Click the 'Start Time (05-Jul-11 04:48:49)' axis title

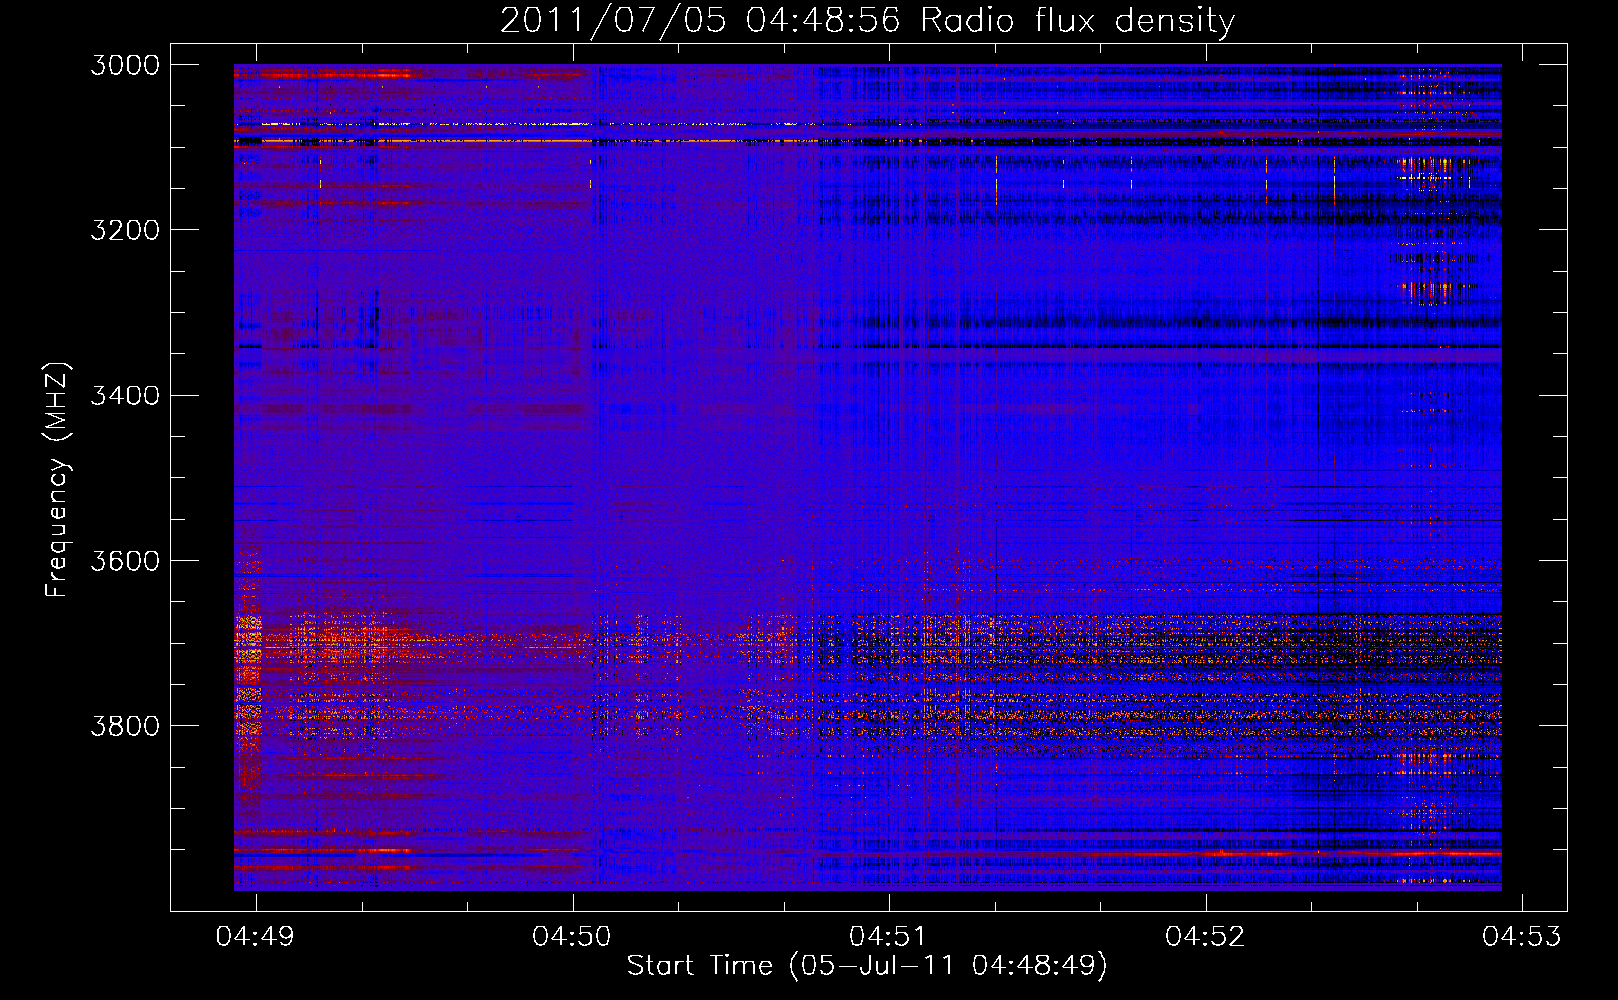[x=867, y=966]
